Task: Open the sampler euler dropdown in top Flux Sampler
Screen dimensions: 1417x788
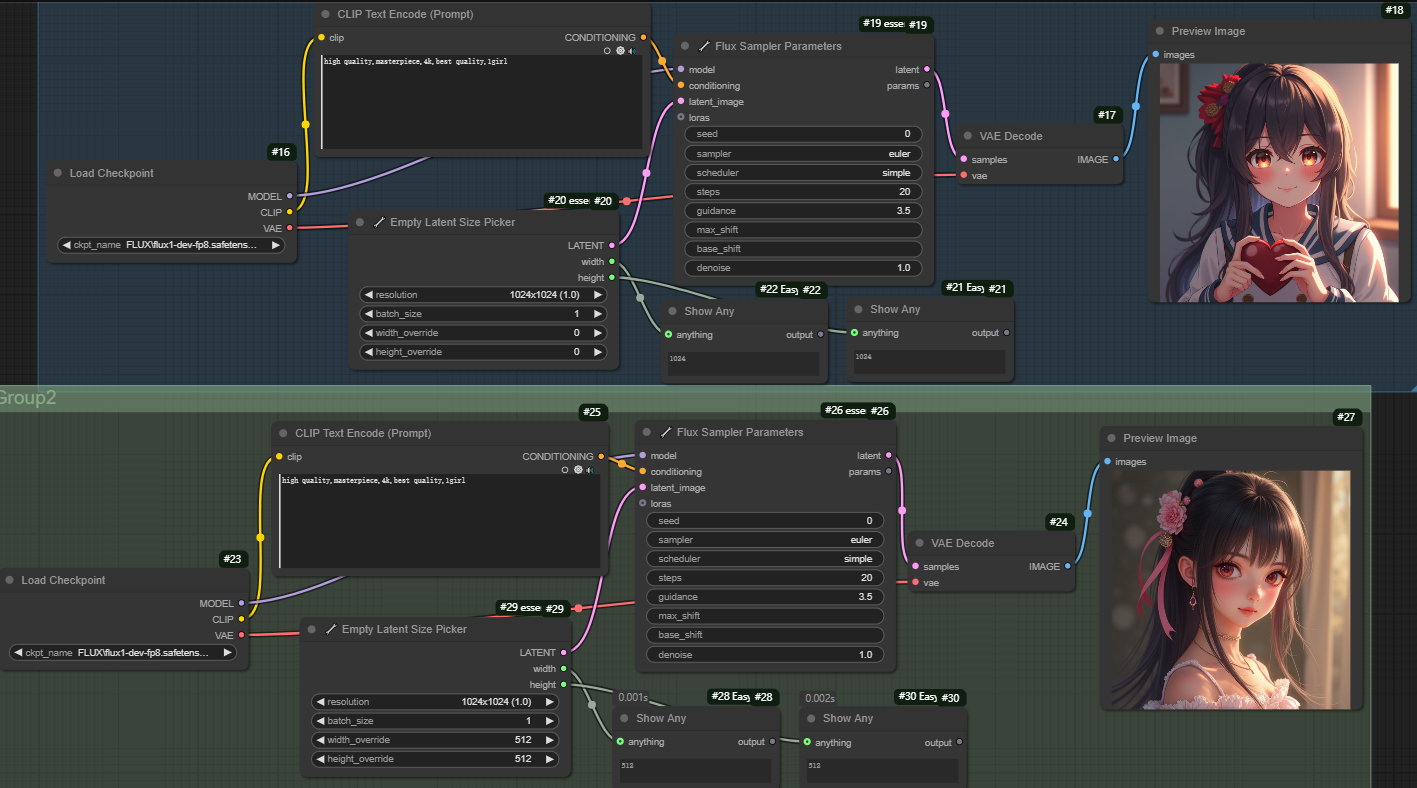Action: 803,154
